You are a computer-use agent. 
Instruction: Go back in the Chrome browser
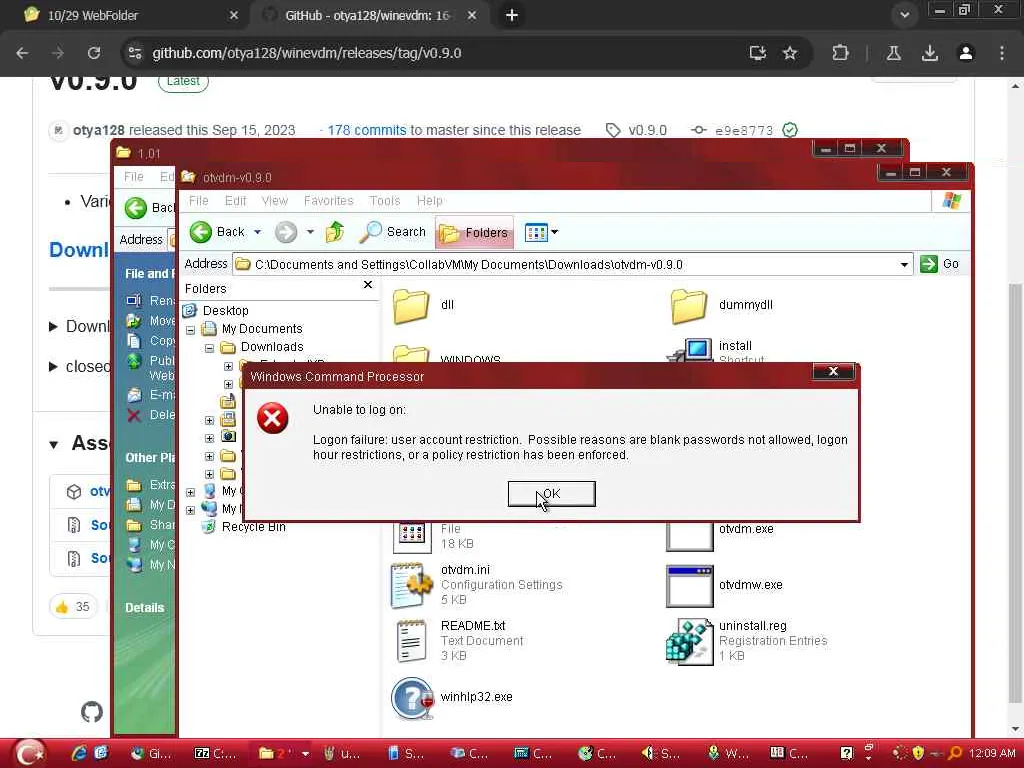22,53
